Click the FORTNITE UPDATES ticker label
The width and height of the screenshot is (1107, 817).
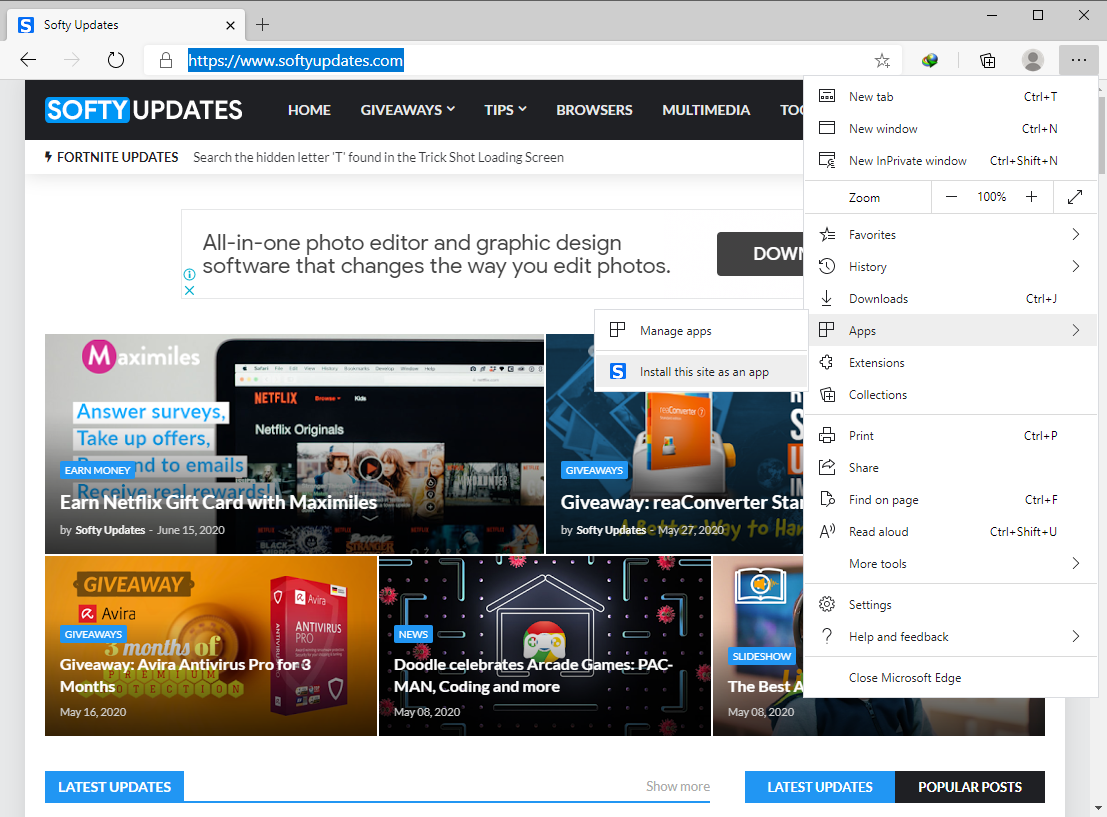(x=112, y=157)
